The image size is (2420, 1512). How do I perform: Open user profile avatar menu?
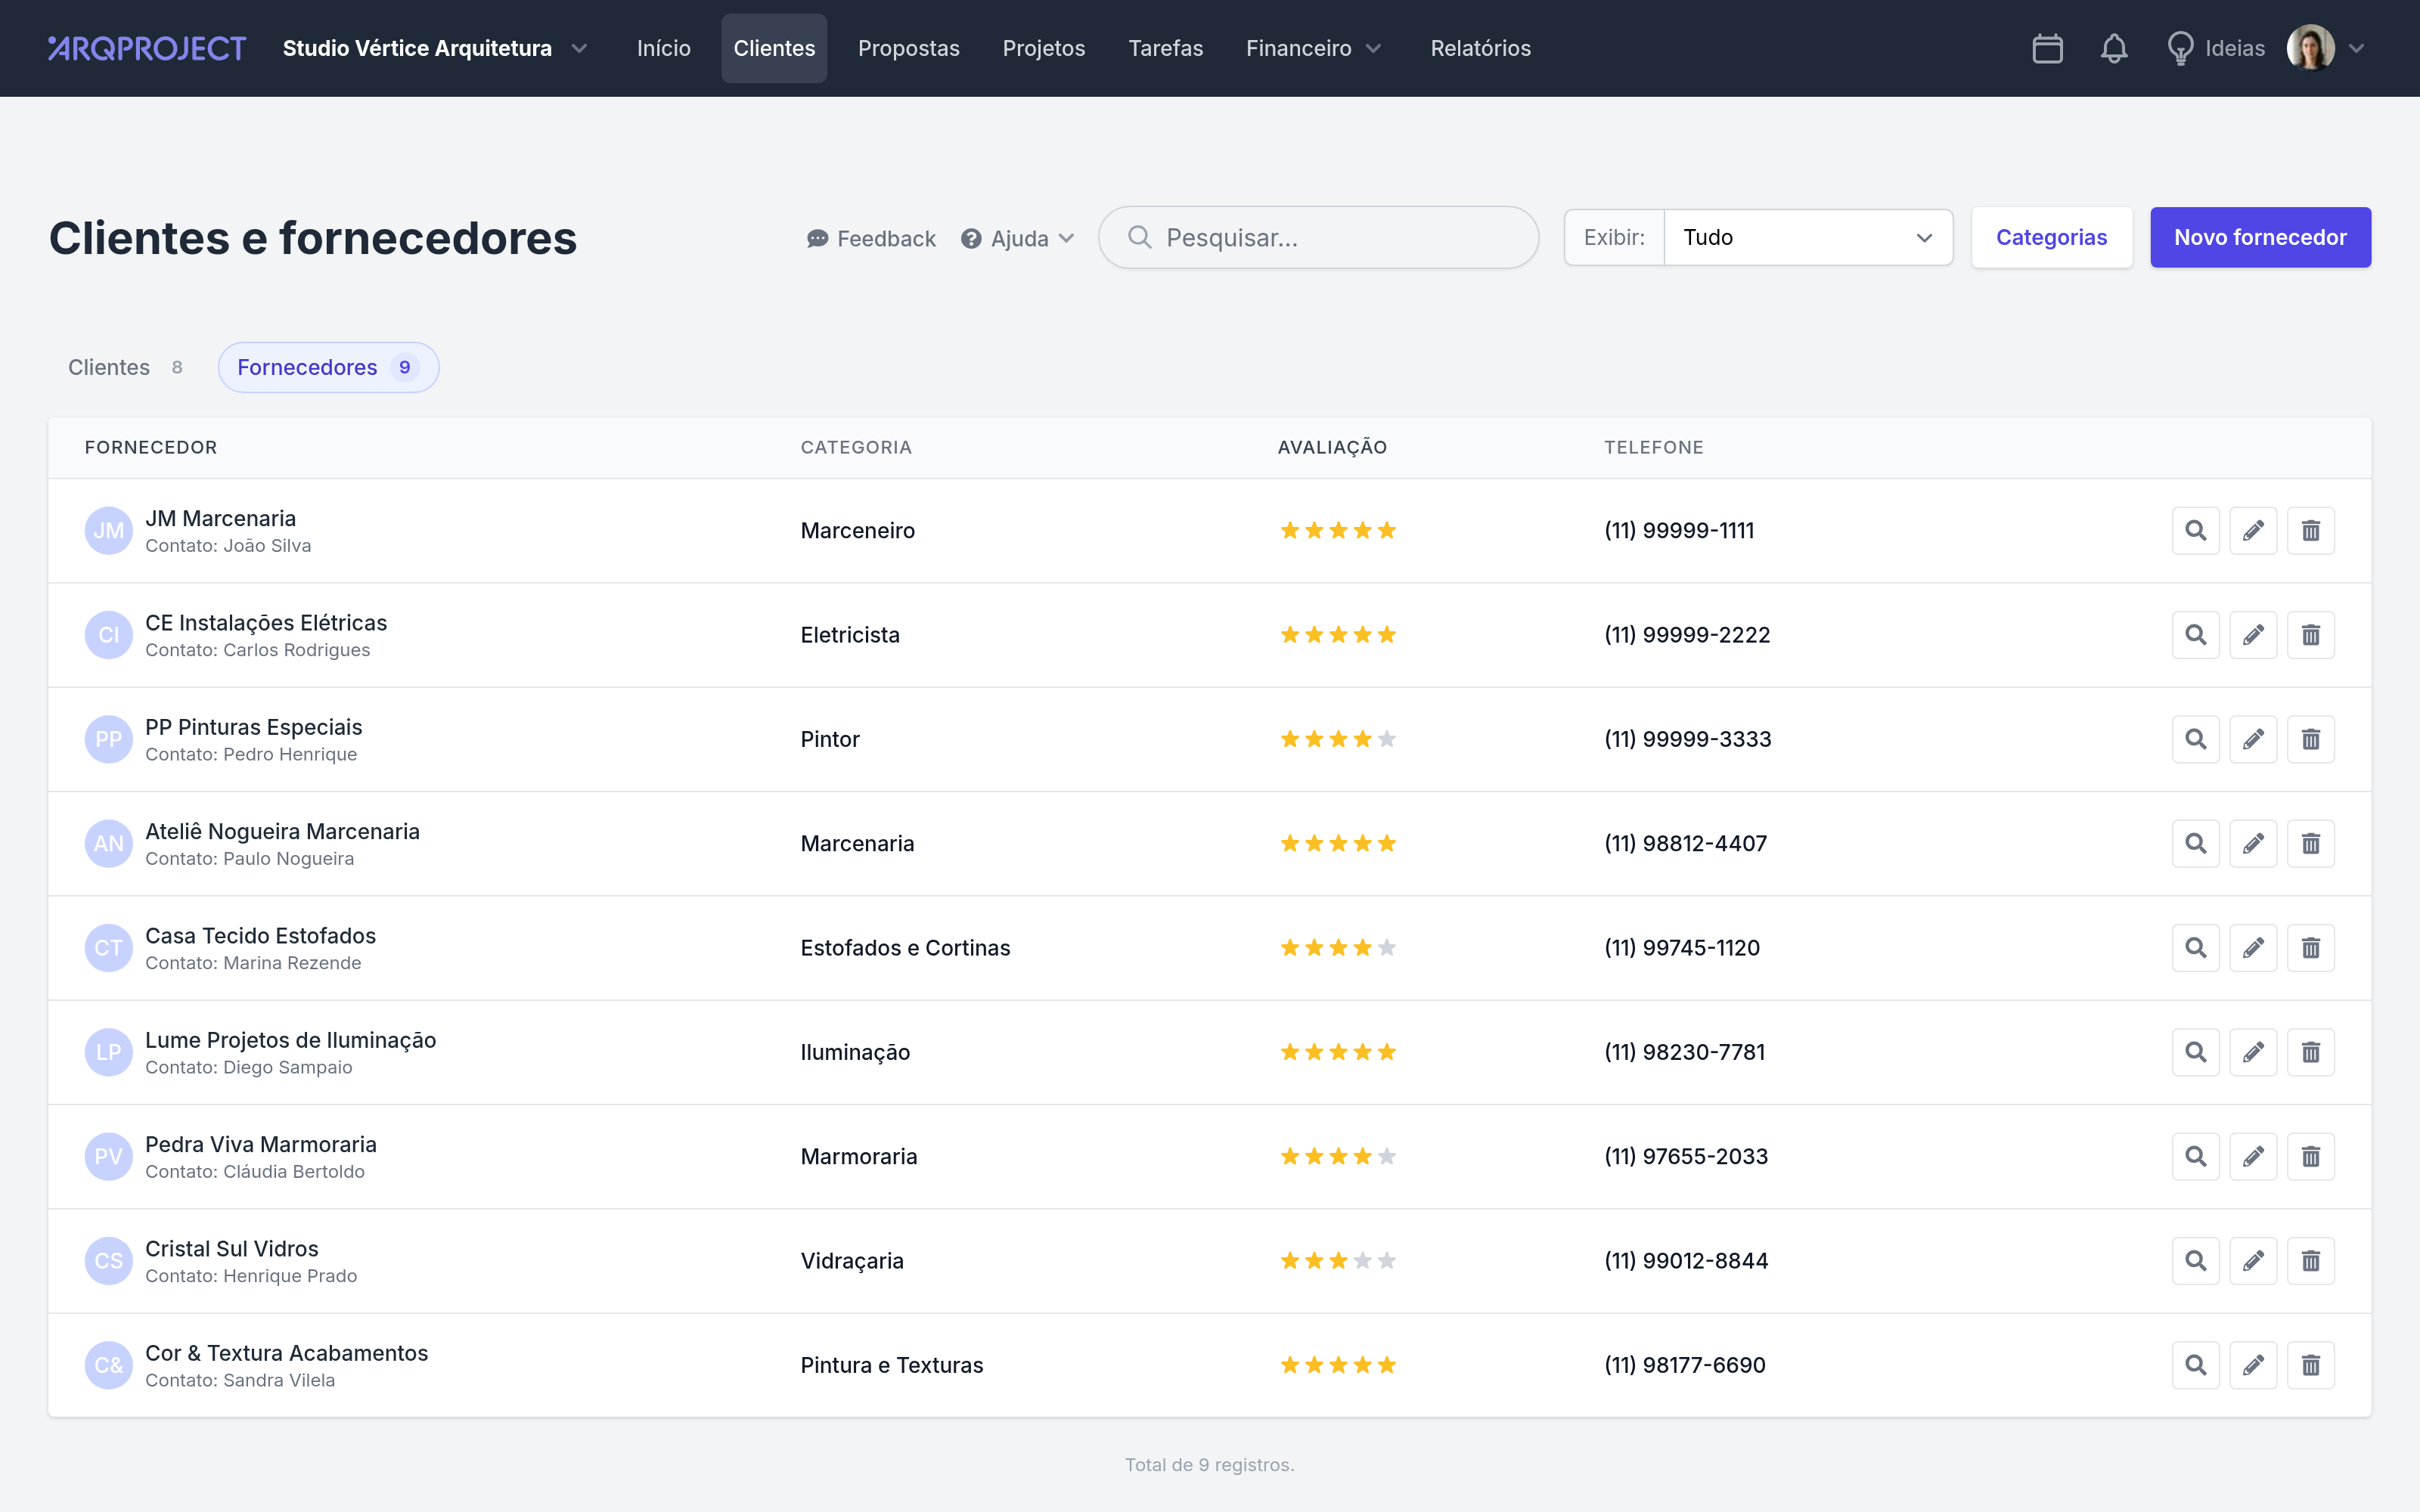pos(2325,48)
